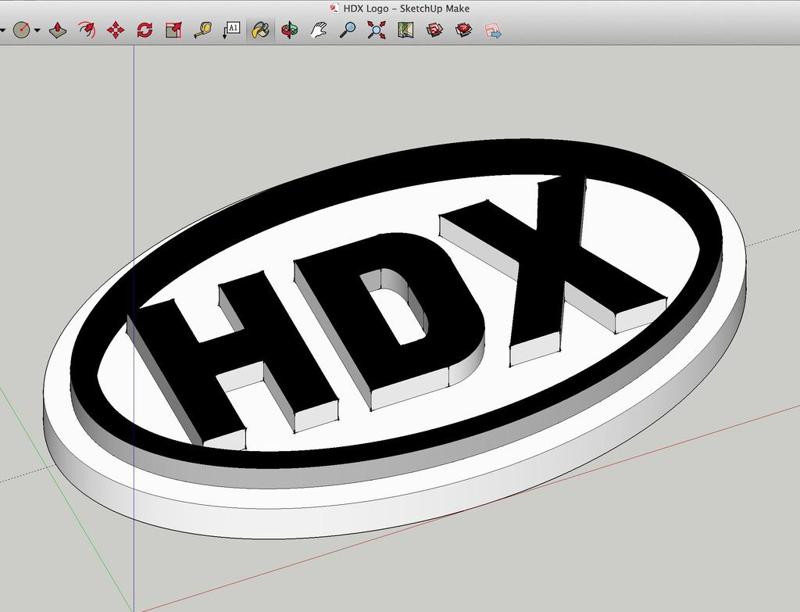Select the Scale tool
Screen dimensions: 800x612
click(x=174, y=30)
